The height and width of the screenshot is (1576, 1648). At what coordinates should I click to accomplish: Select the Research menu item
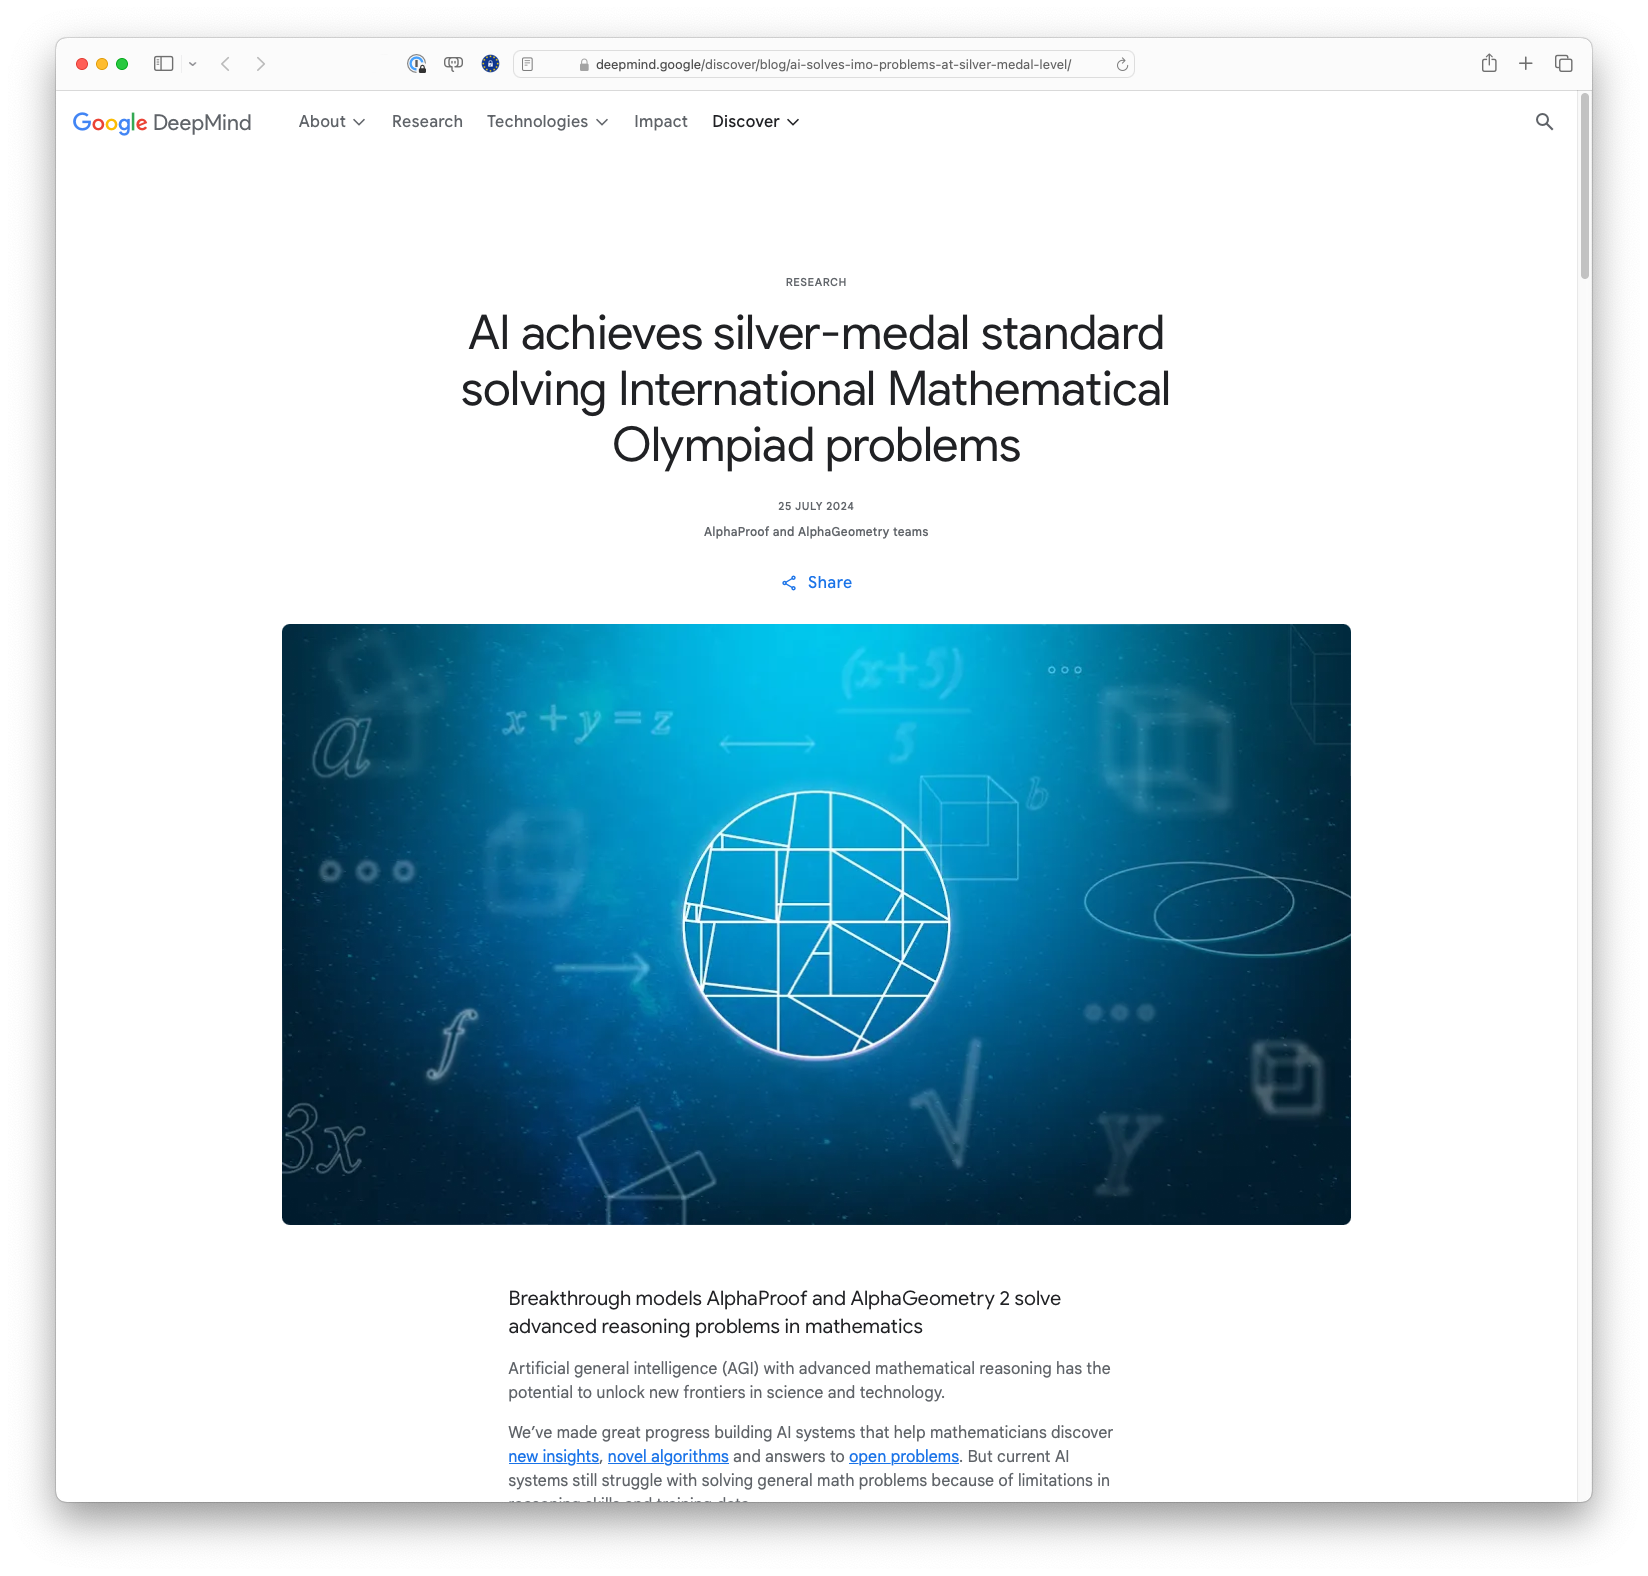coord(427,121)
